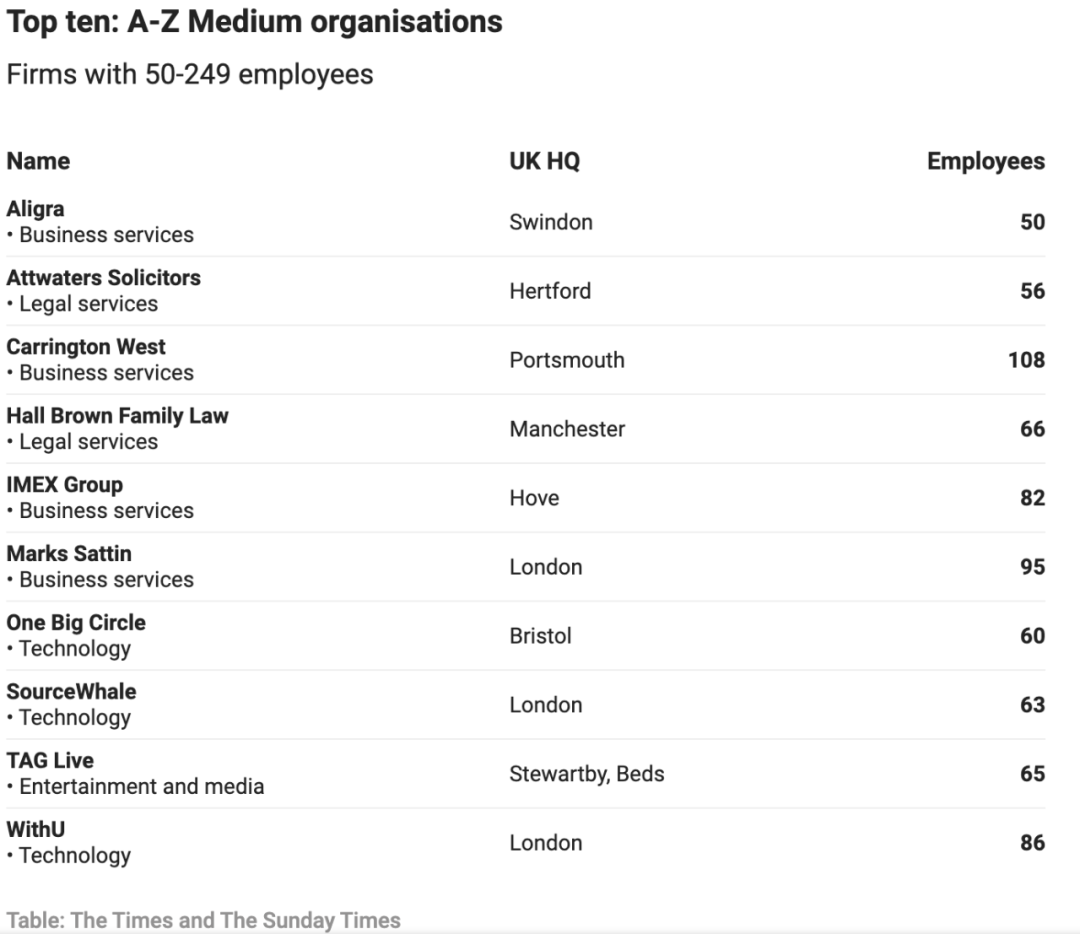
Task: Select the WithU company name
Action: point(36,829)
